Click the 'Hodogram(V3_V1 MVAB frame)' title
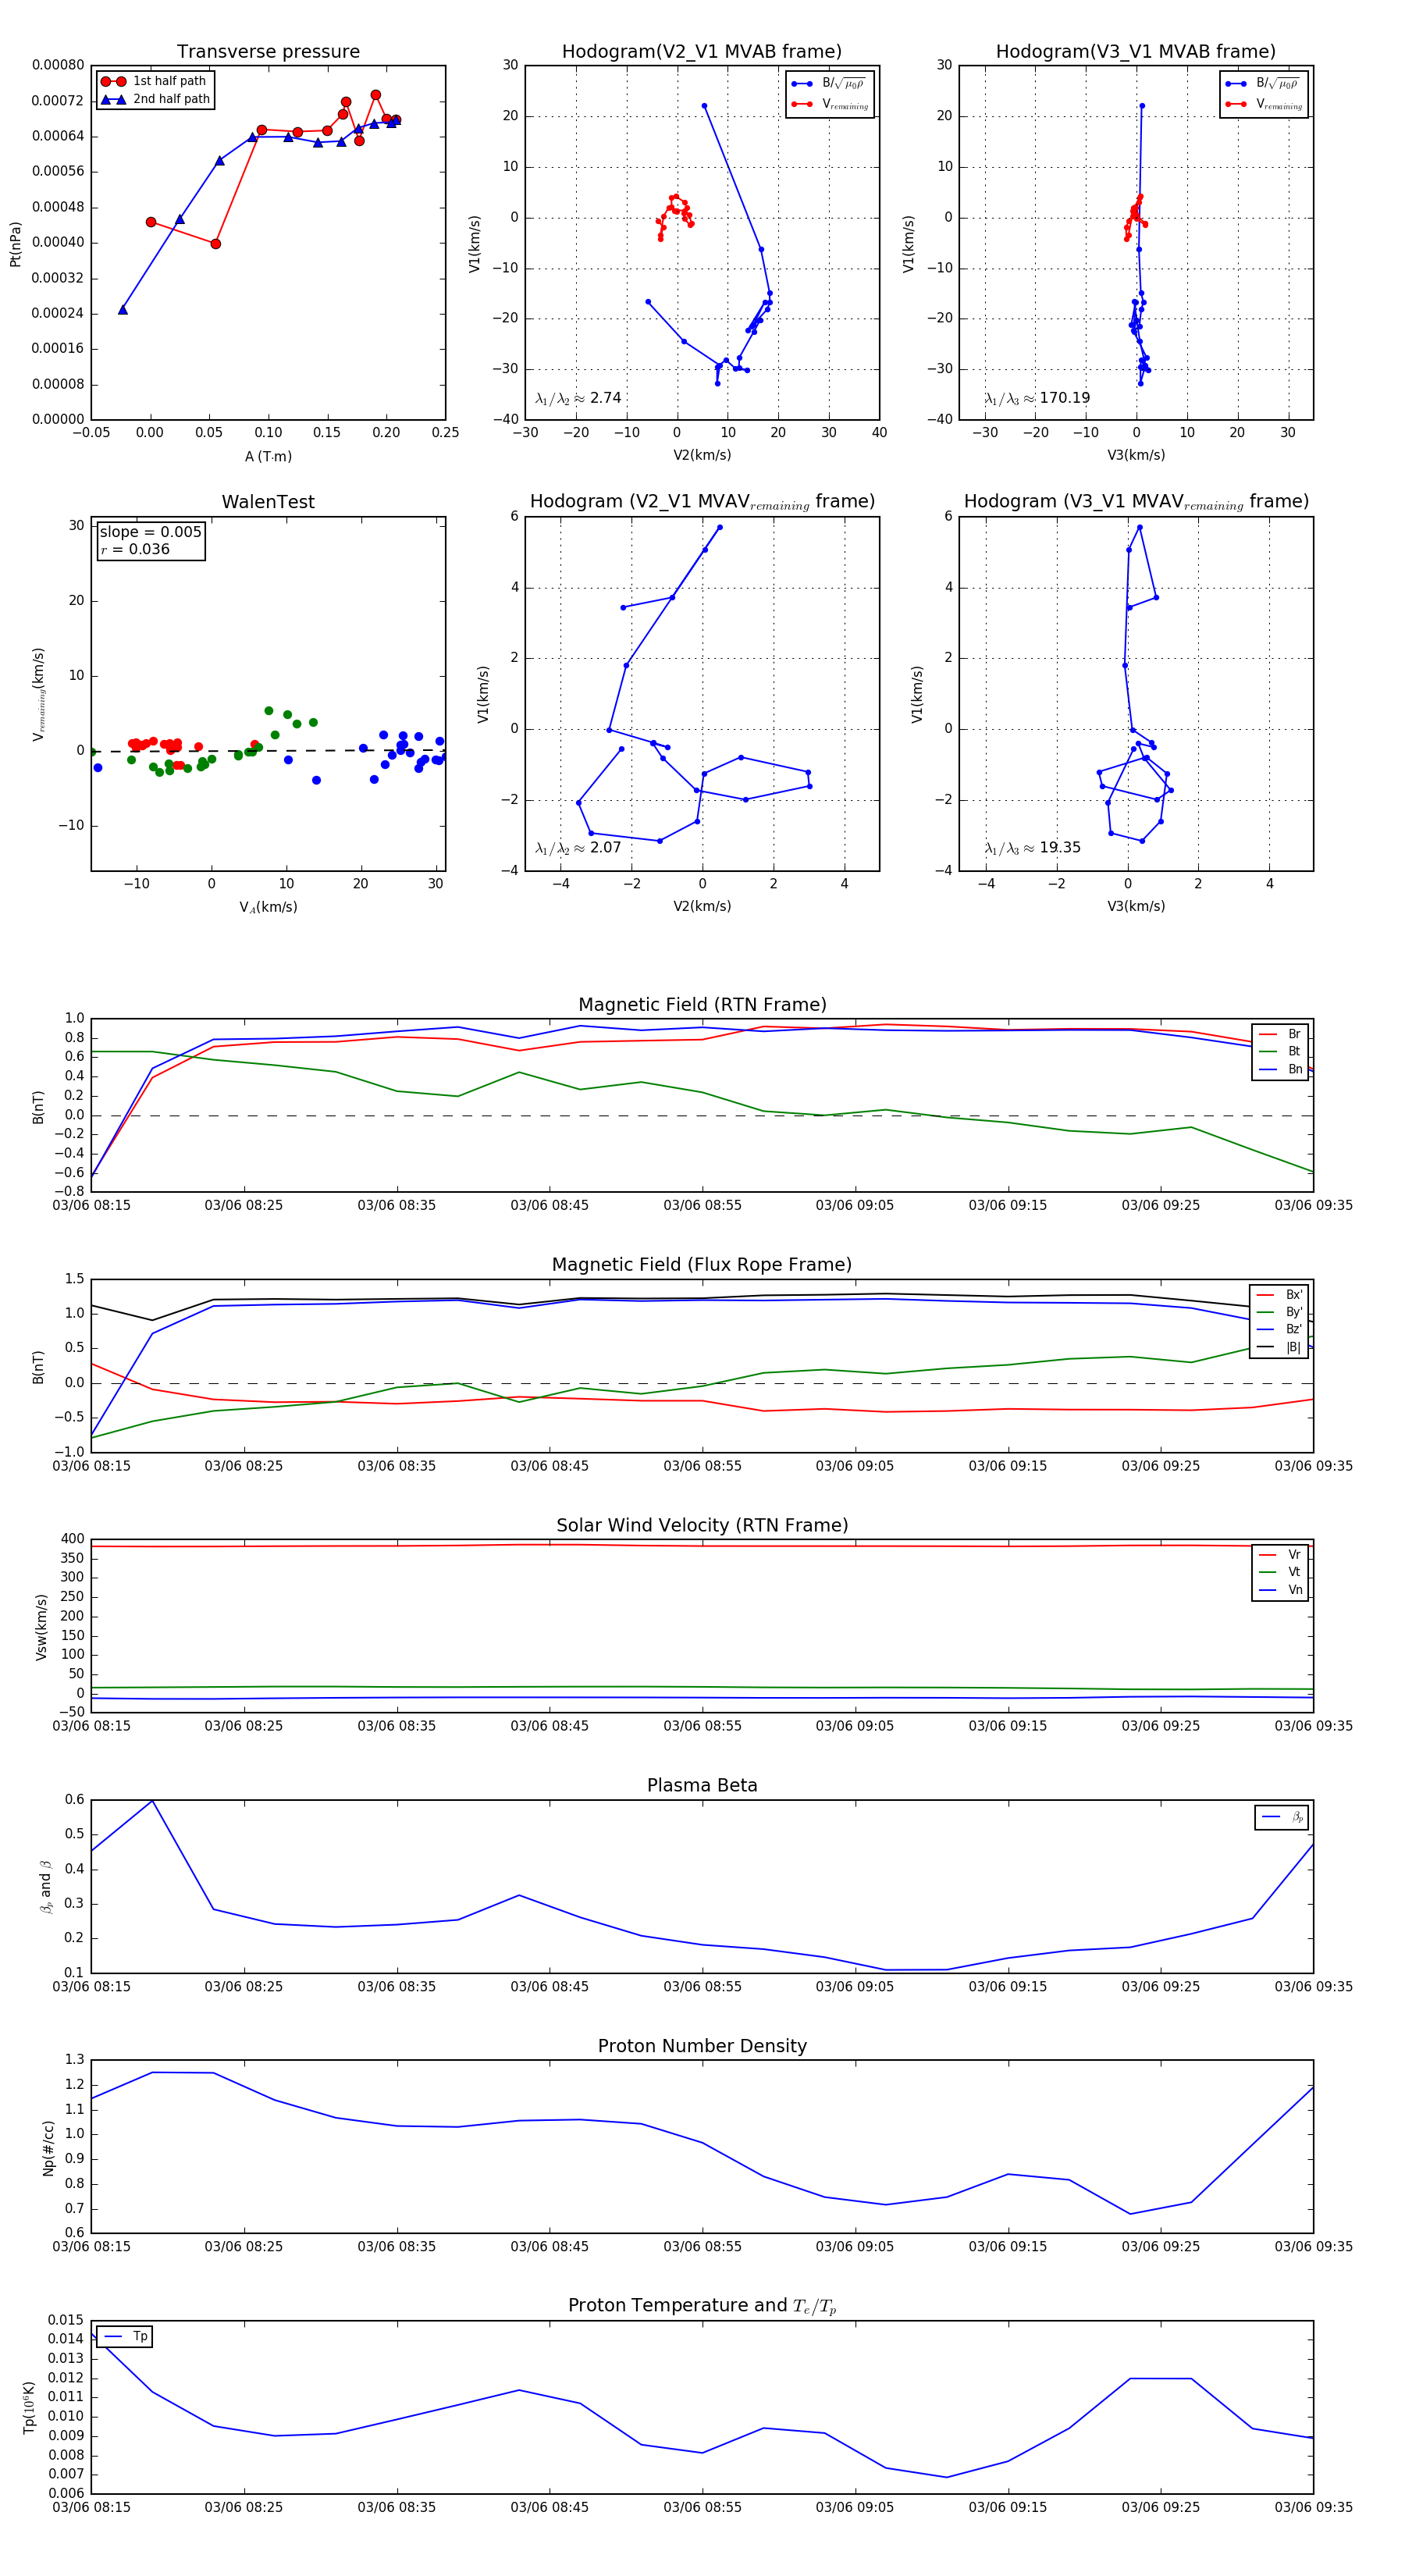Screen dimensions: 1405x2576 tap(1136, 52)
